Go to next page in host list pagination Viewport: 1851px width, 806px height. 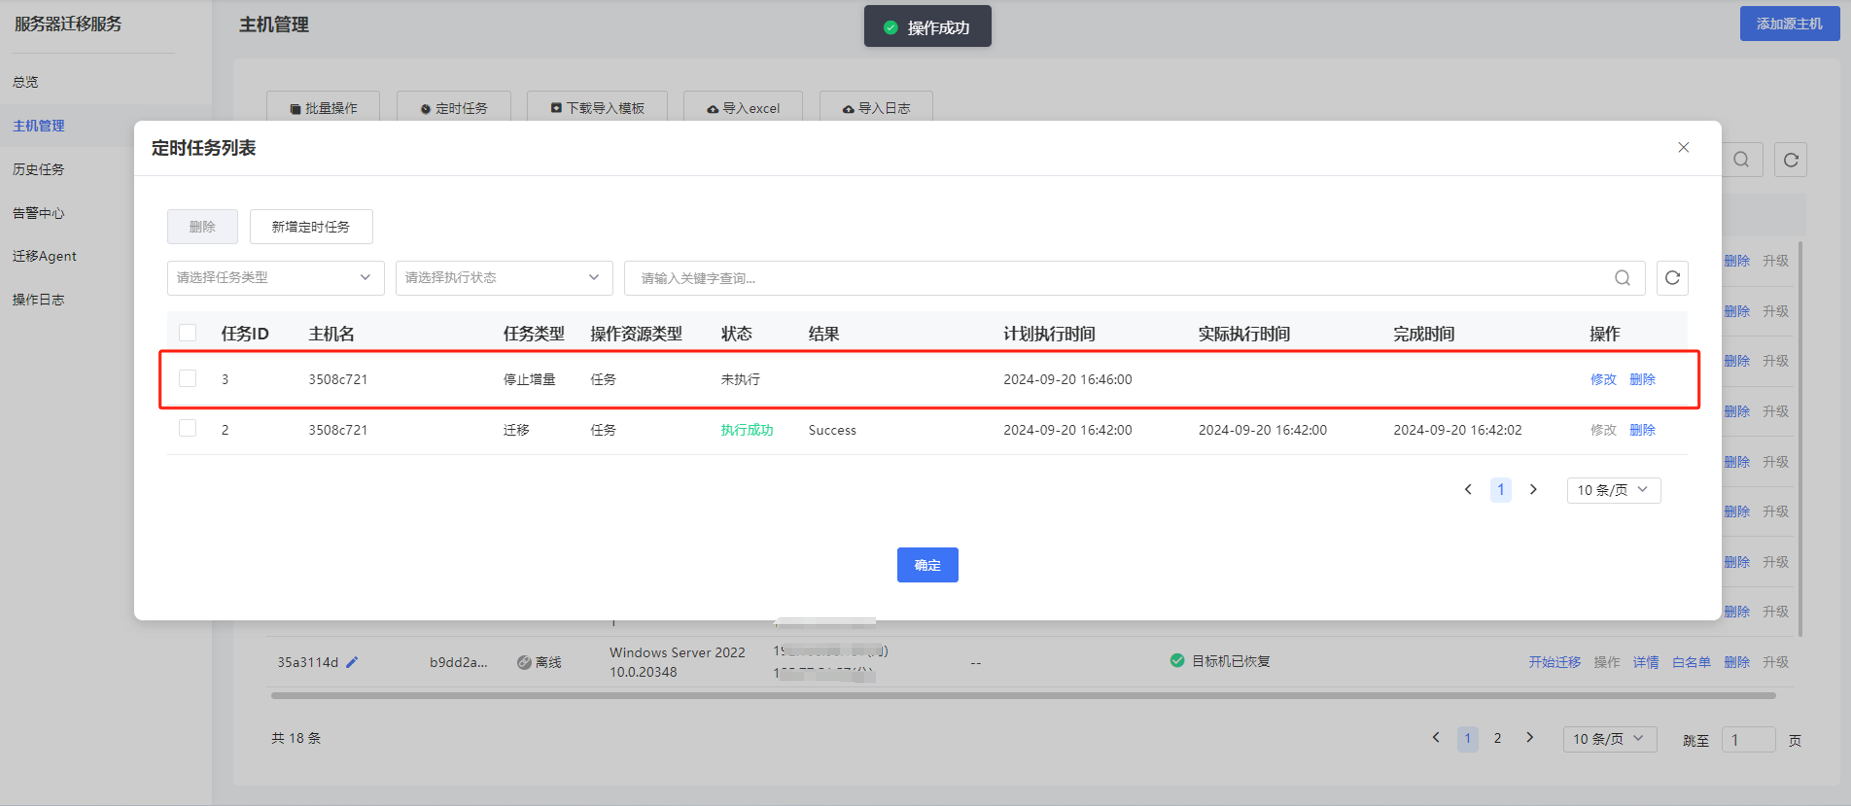coord(1530,738)
